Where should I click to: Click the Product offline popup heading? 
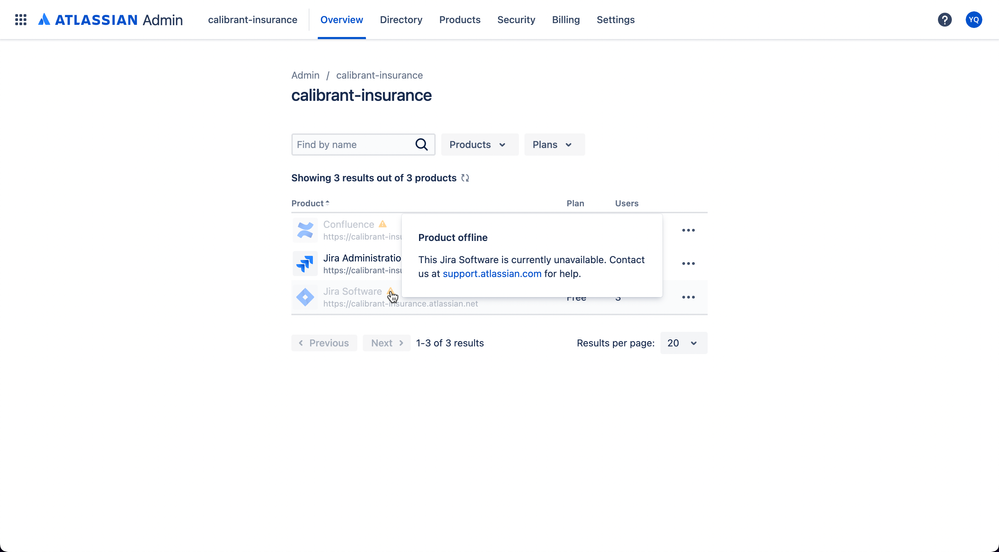[453, 238]
